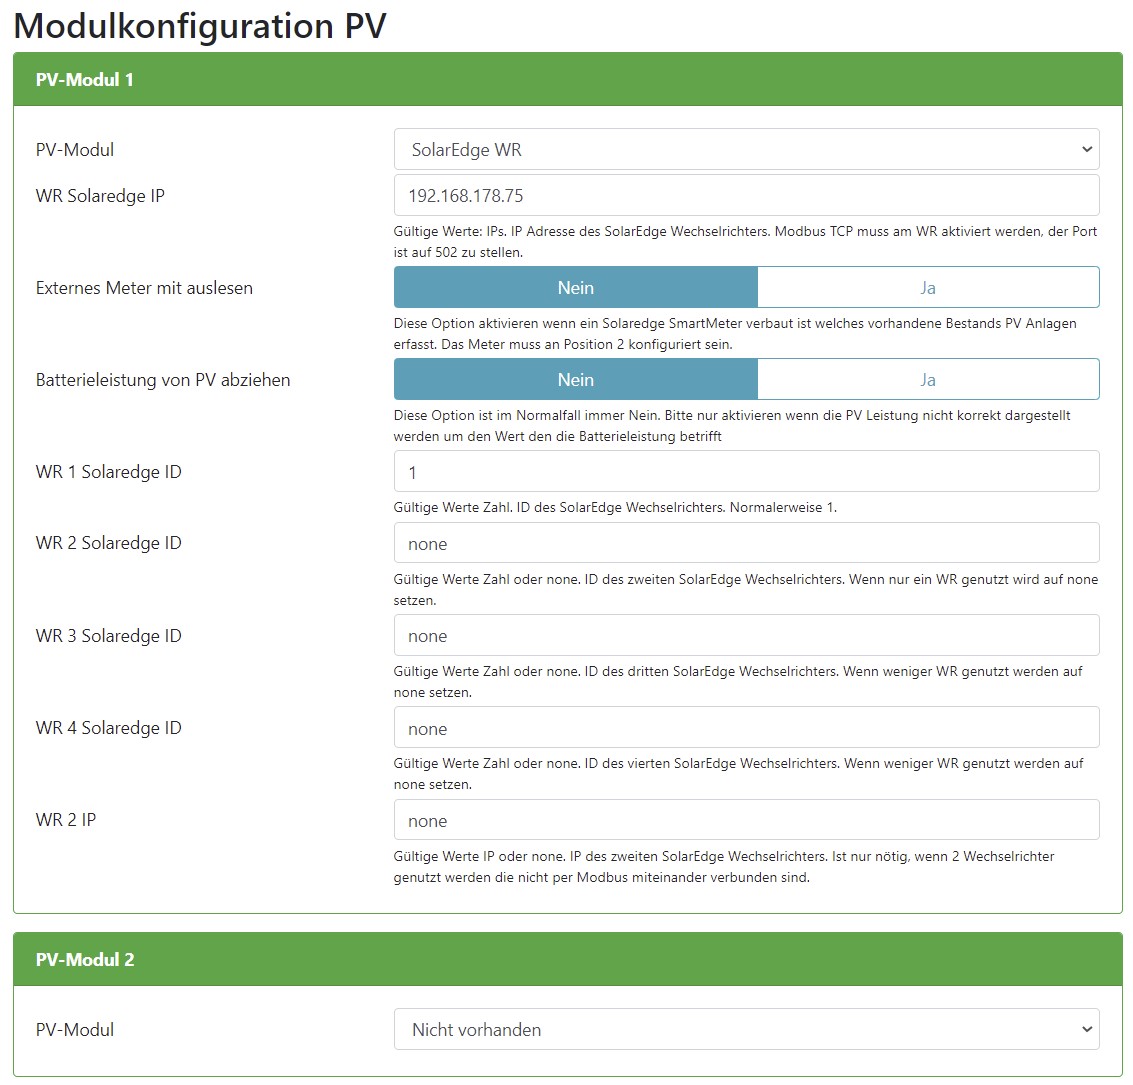Open the PV-Modul 1 type dropdown
The width and height of the screenshot is (1133, 1085).
tap(746, 150)
